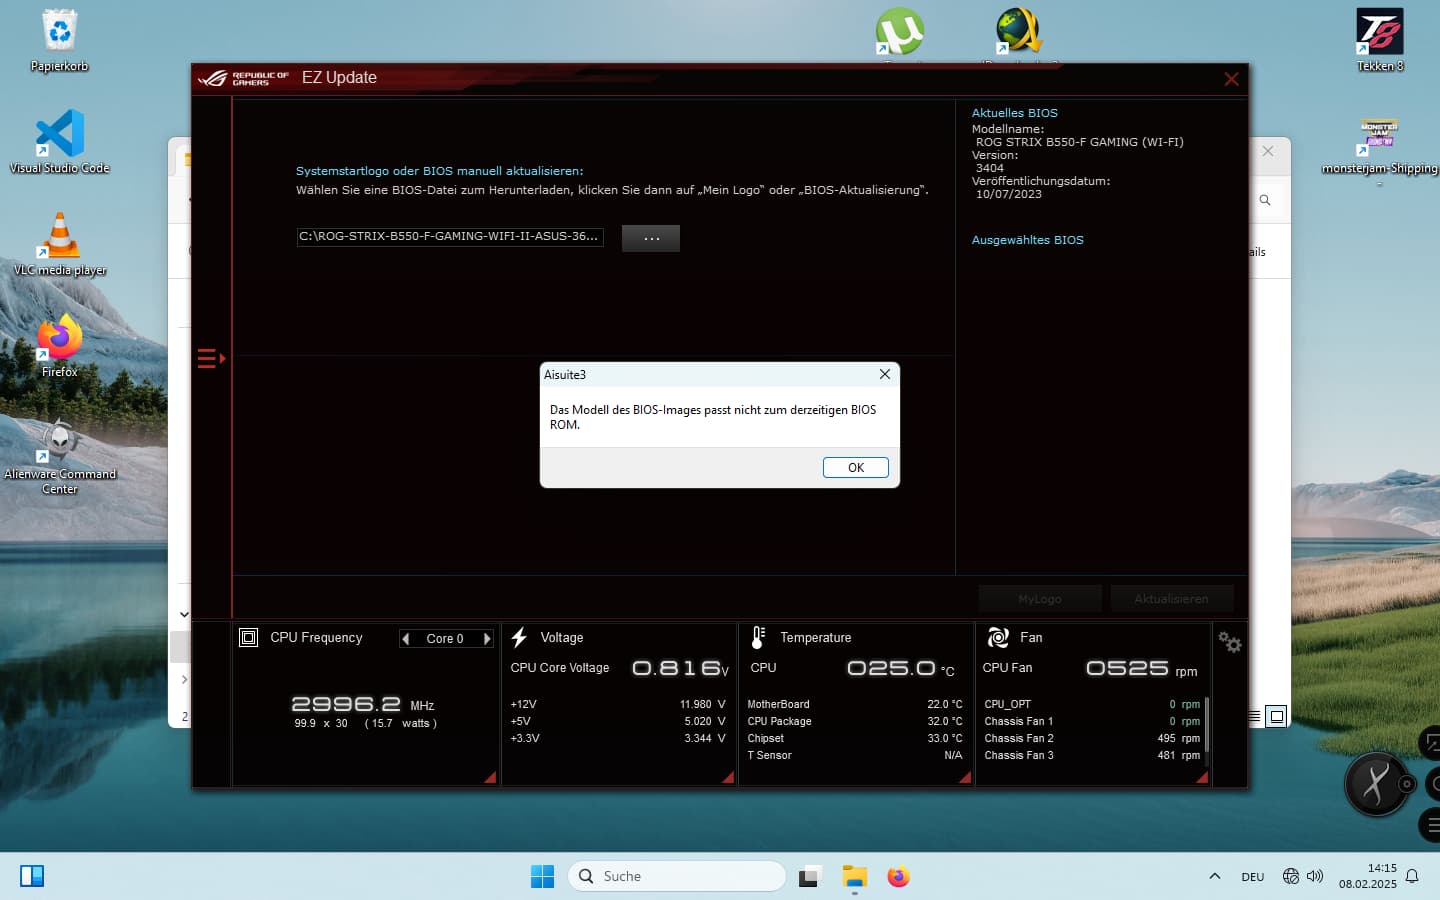
Task: Click the browse BIOS file button
Action: 651,238
